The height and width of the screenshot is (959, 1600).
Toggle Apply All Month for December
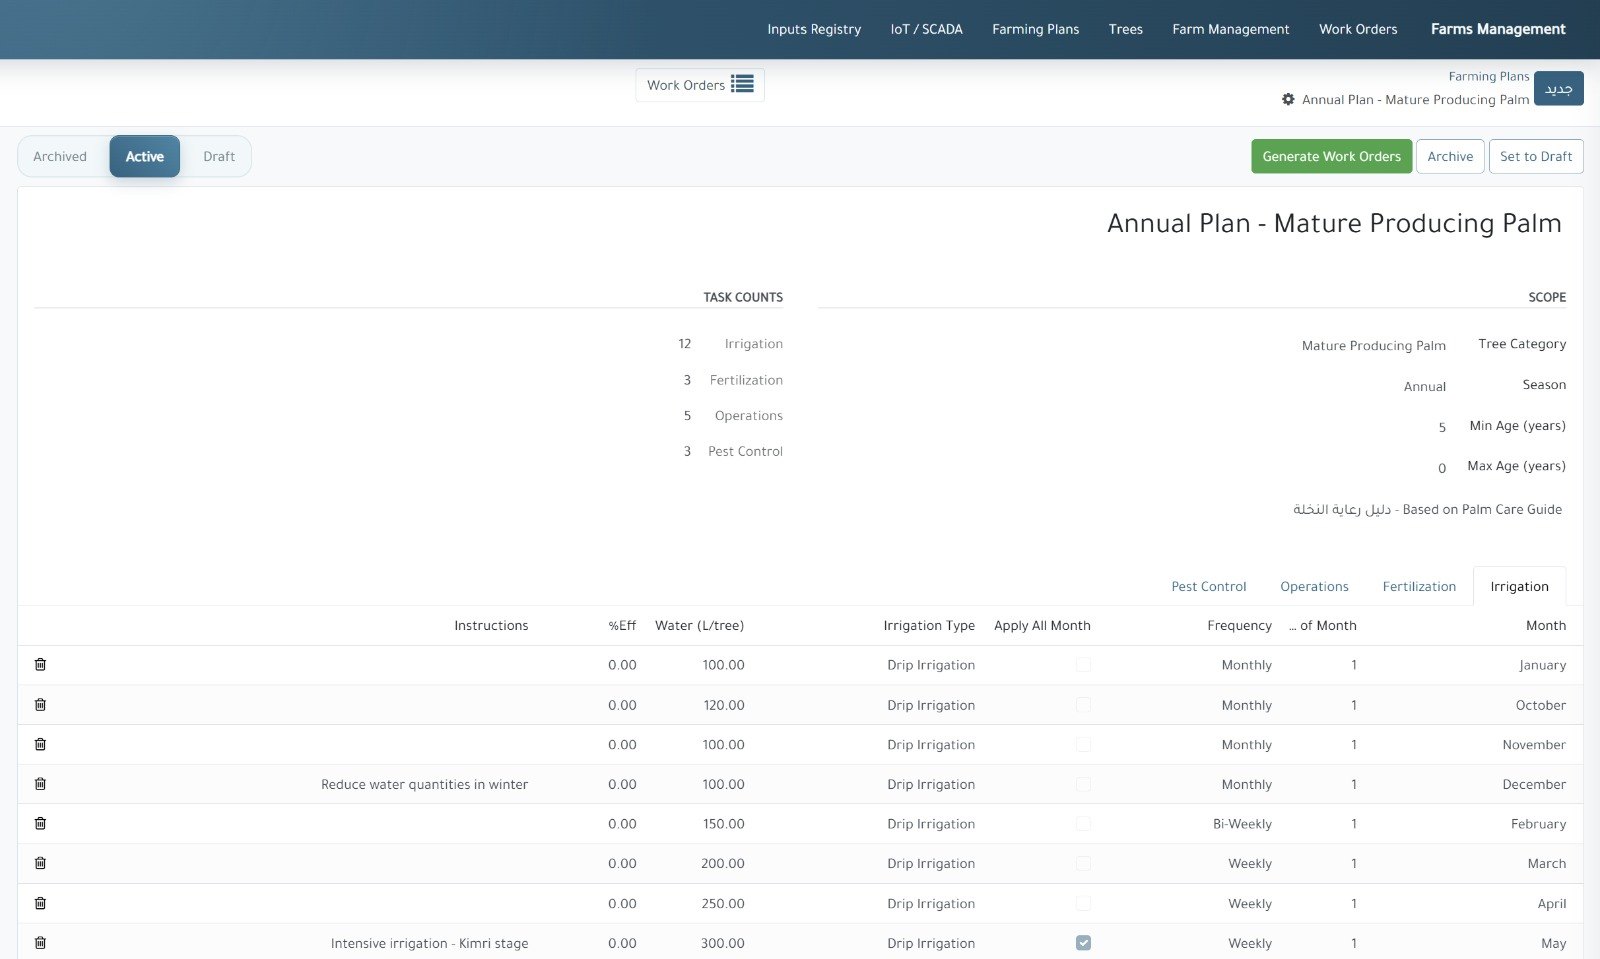point(1083,784)
